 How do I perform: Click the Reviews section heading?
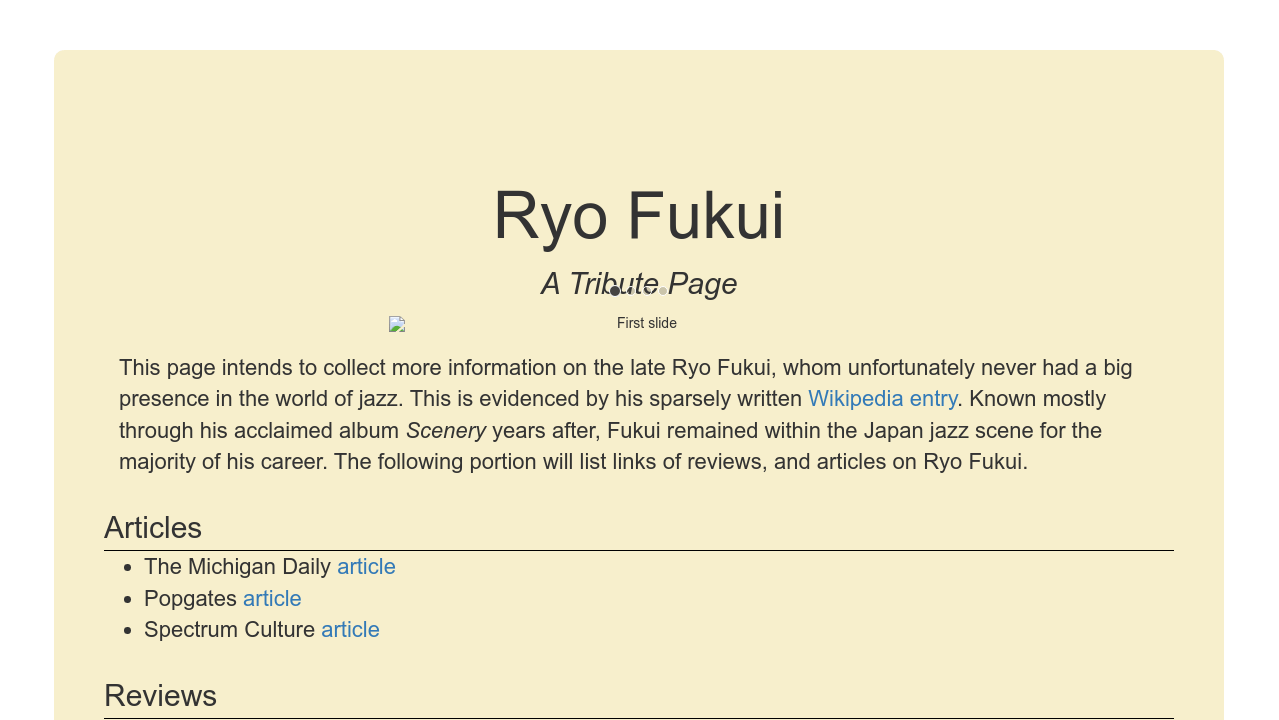click(x=160, y=696)
